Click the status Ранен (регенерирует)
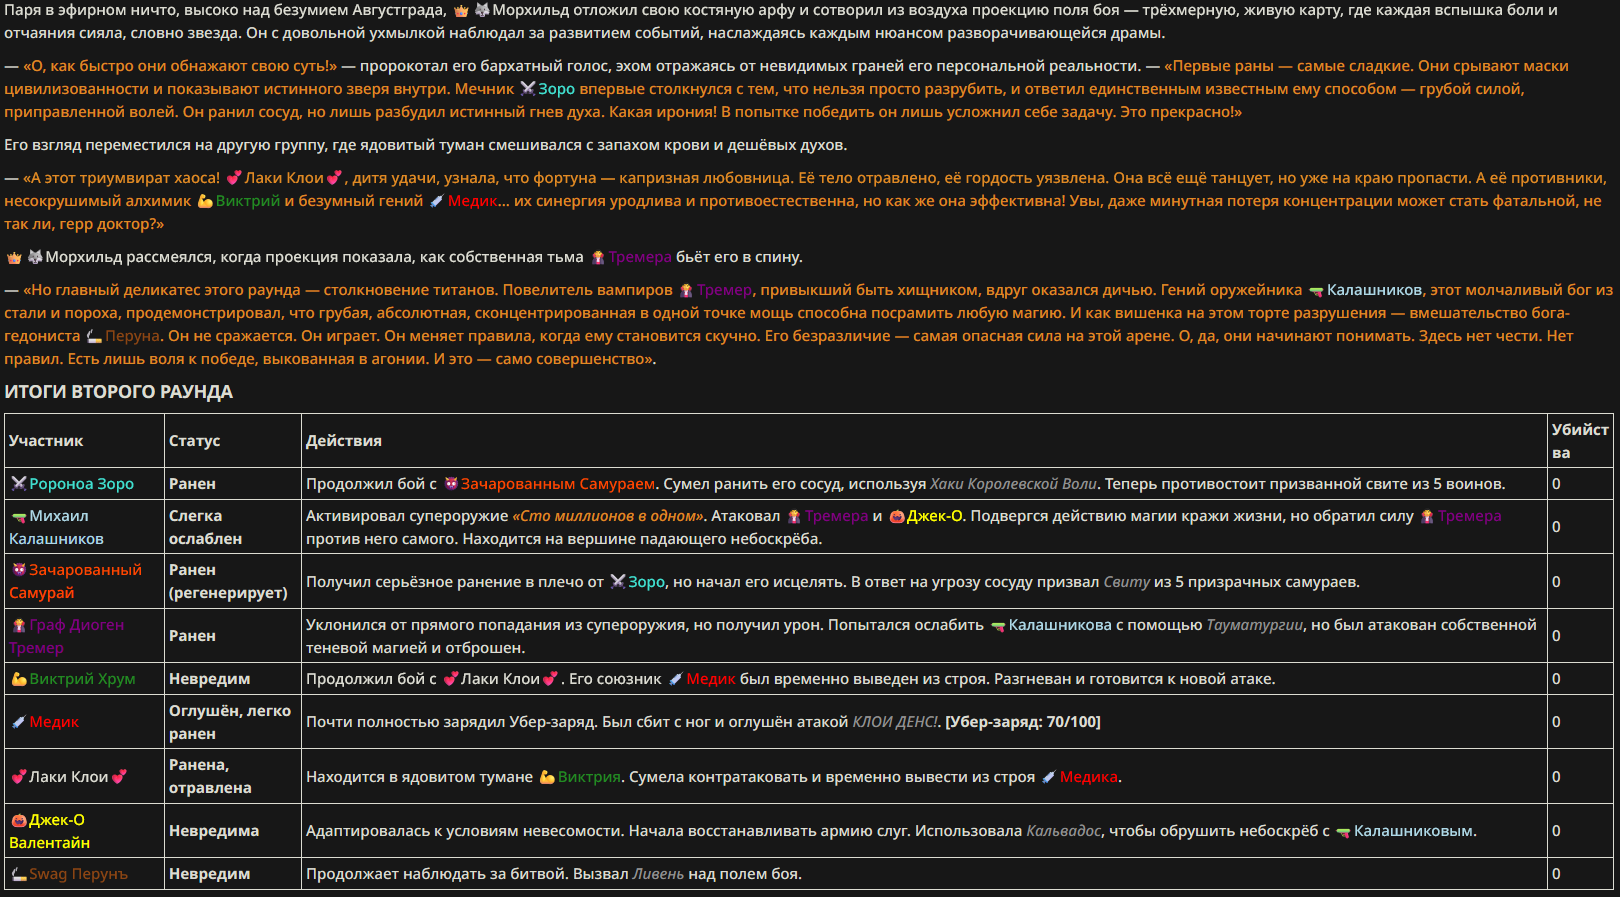This screenshot has height=897, width=1620. [x=228, y=581]
